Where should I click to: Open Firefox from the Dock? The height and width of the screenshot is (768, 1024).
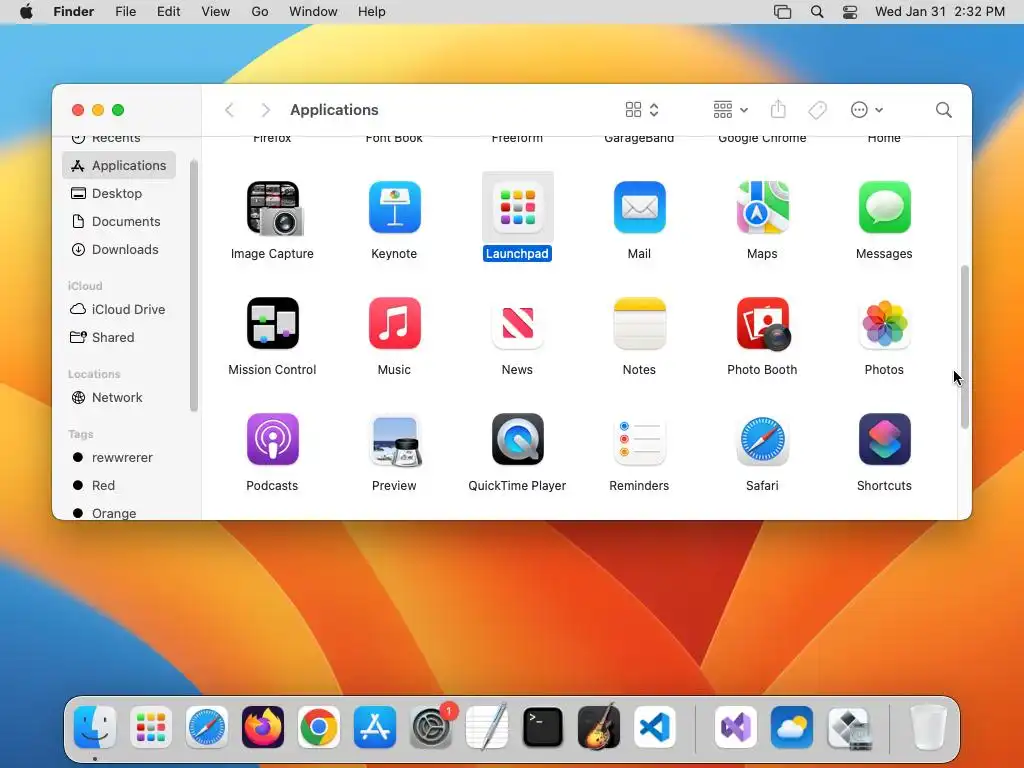pyautogui.click(x=263, y=726)
